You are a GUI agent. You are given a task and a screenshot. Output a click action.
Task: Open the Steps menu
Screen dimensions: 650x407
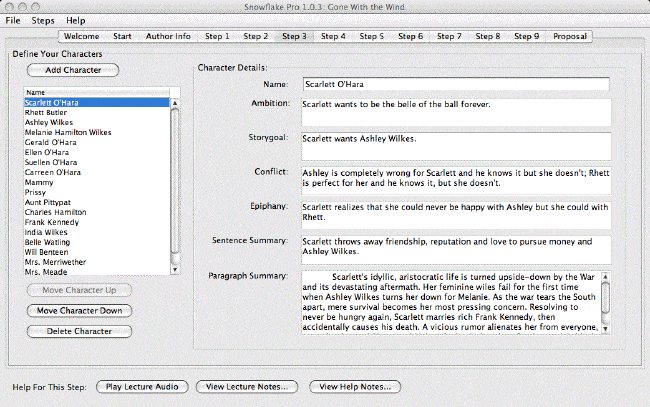click(x=43, y=20)
